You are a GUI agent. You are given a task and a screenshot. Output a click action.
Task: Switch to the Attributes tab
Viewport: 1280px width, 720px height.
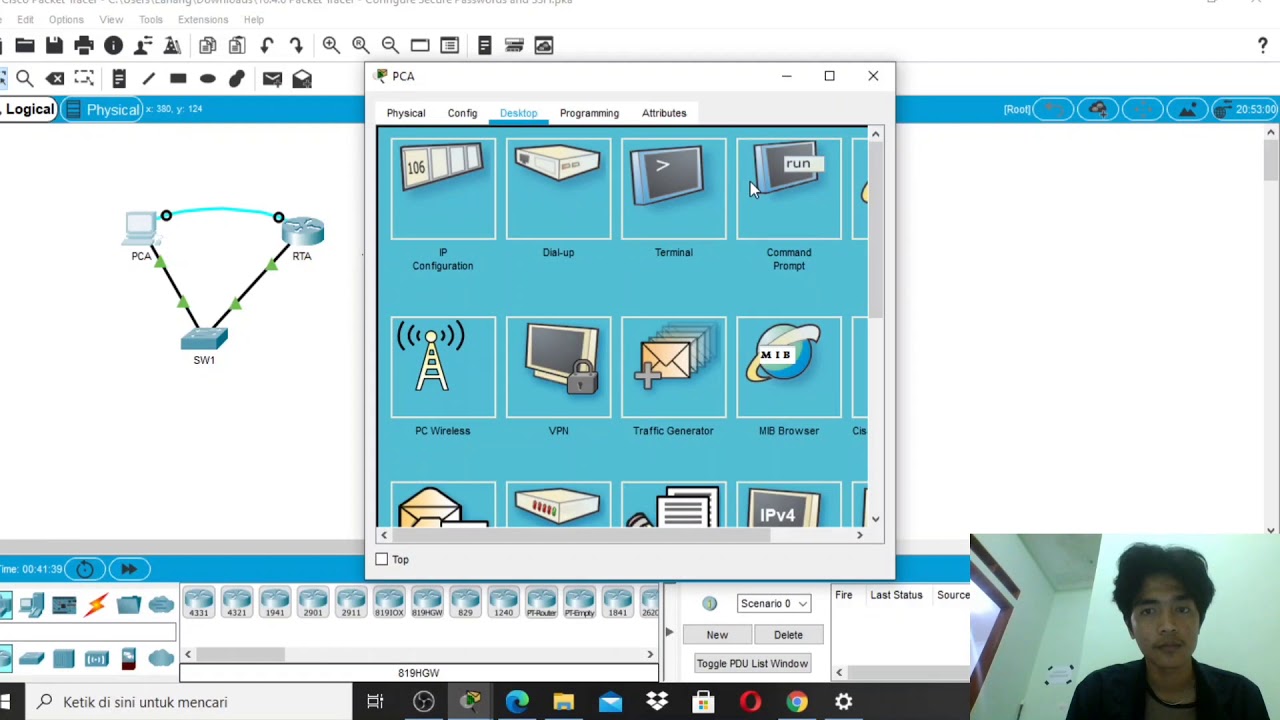664,113
